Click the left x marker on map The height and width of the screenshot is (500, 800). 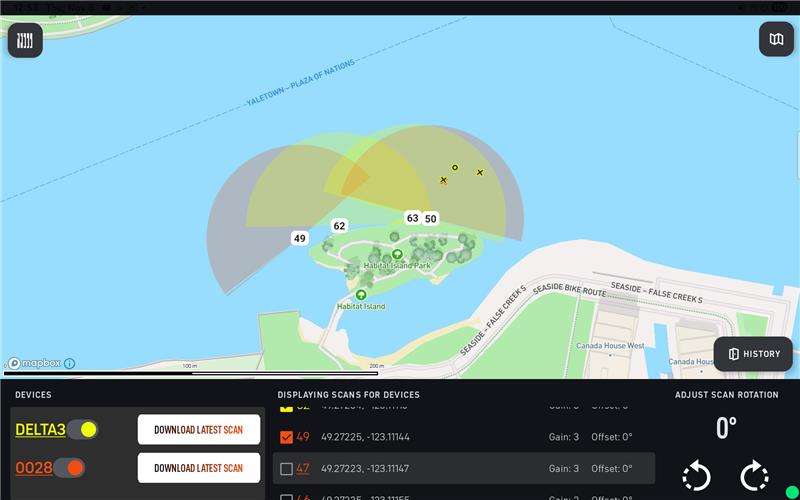[443, 180]
